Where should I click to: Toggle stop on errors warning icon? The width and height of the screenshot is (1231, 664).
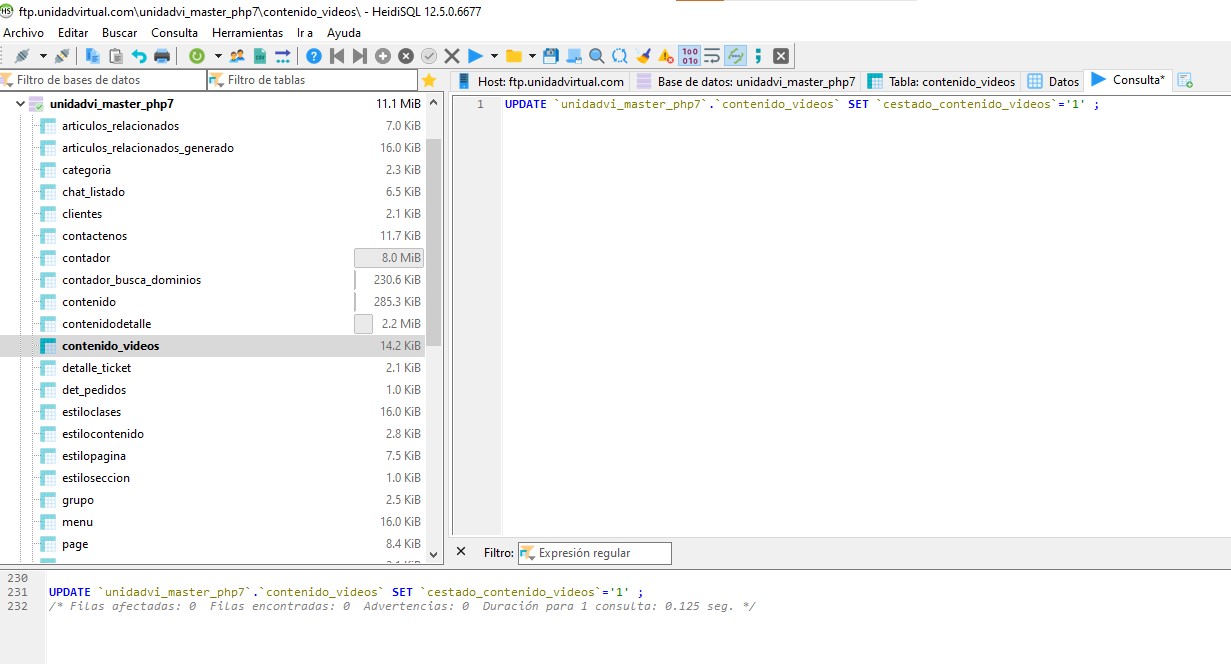pyautogui.click(x=666, y=56)
